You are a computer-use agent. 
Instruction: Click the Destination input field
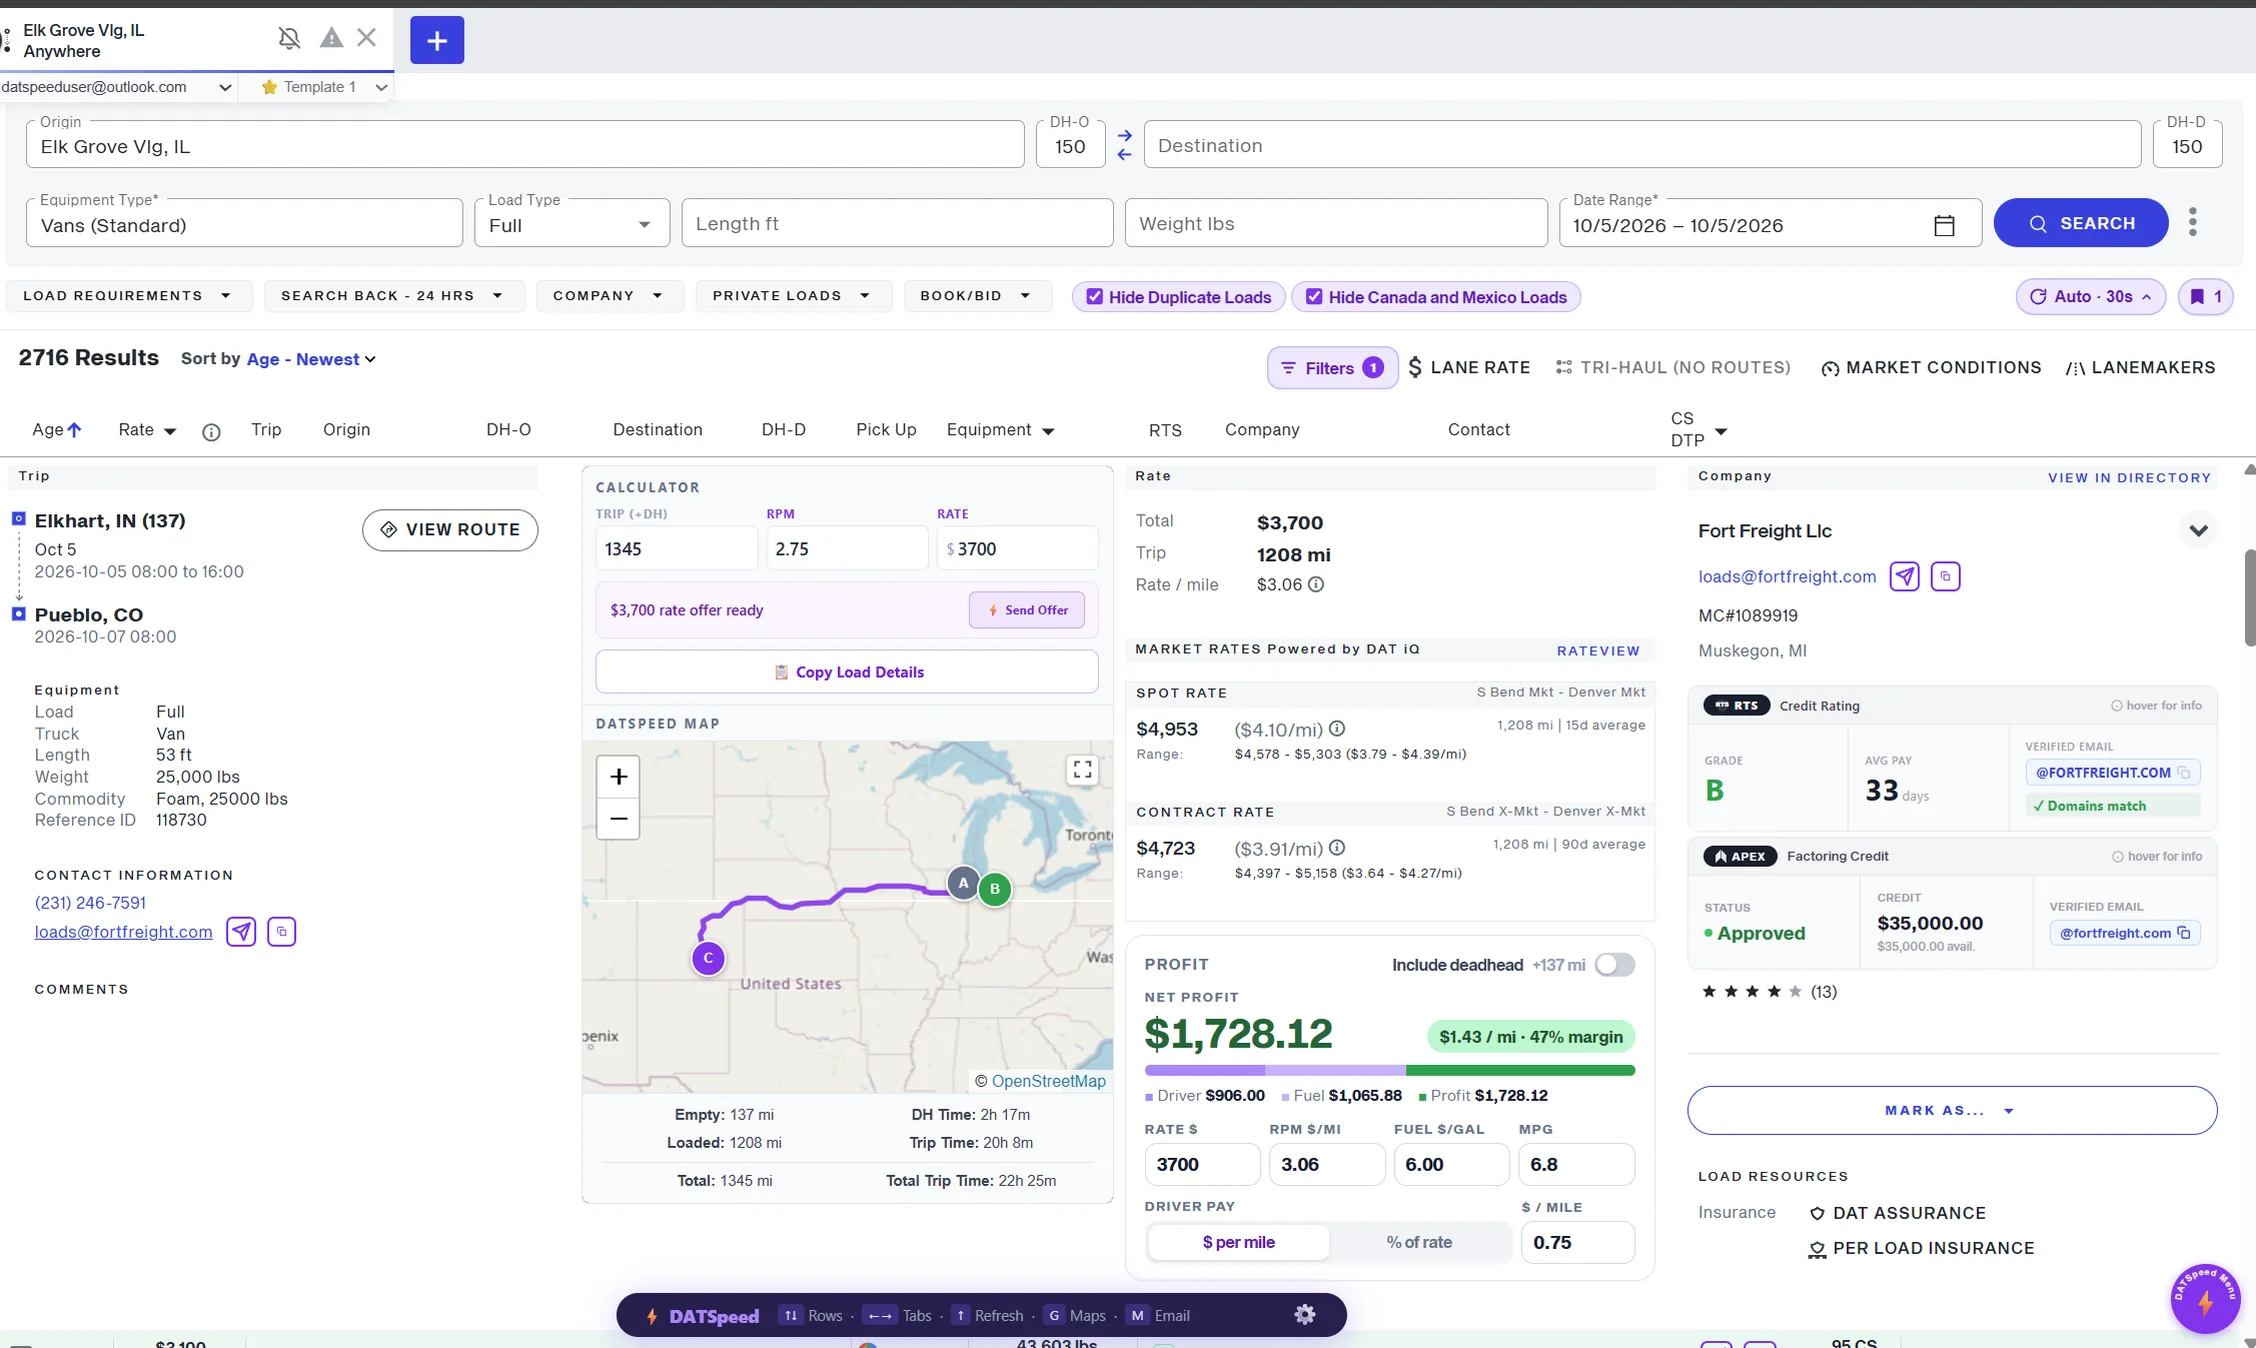coord(1642,145)
